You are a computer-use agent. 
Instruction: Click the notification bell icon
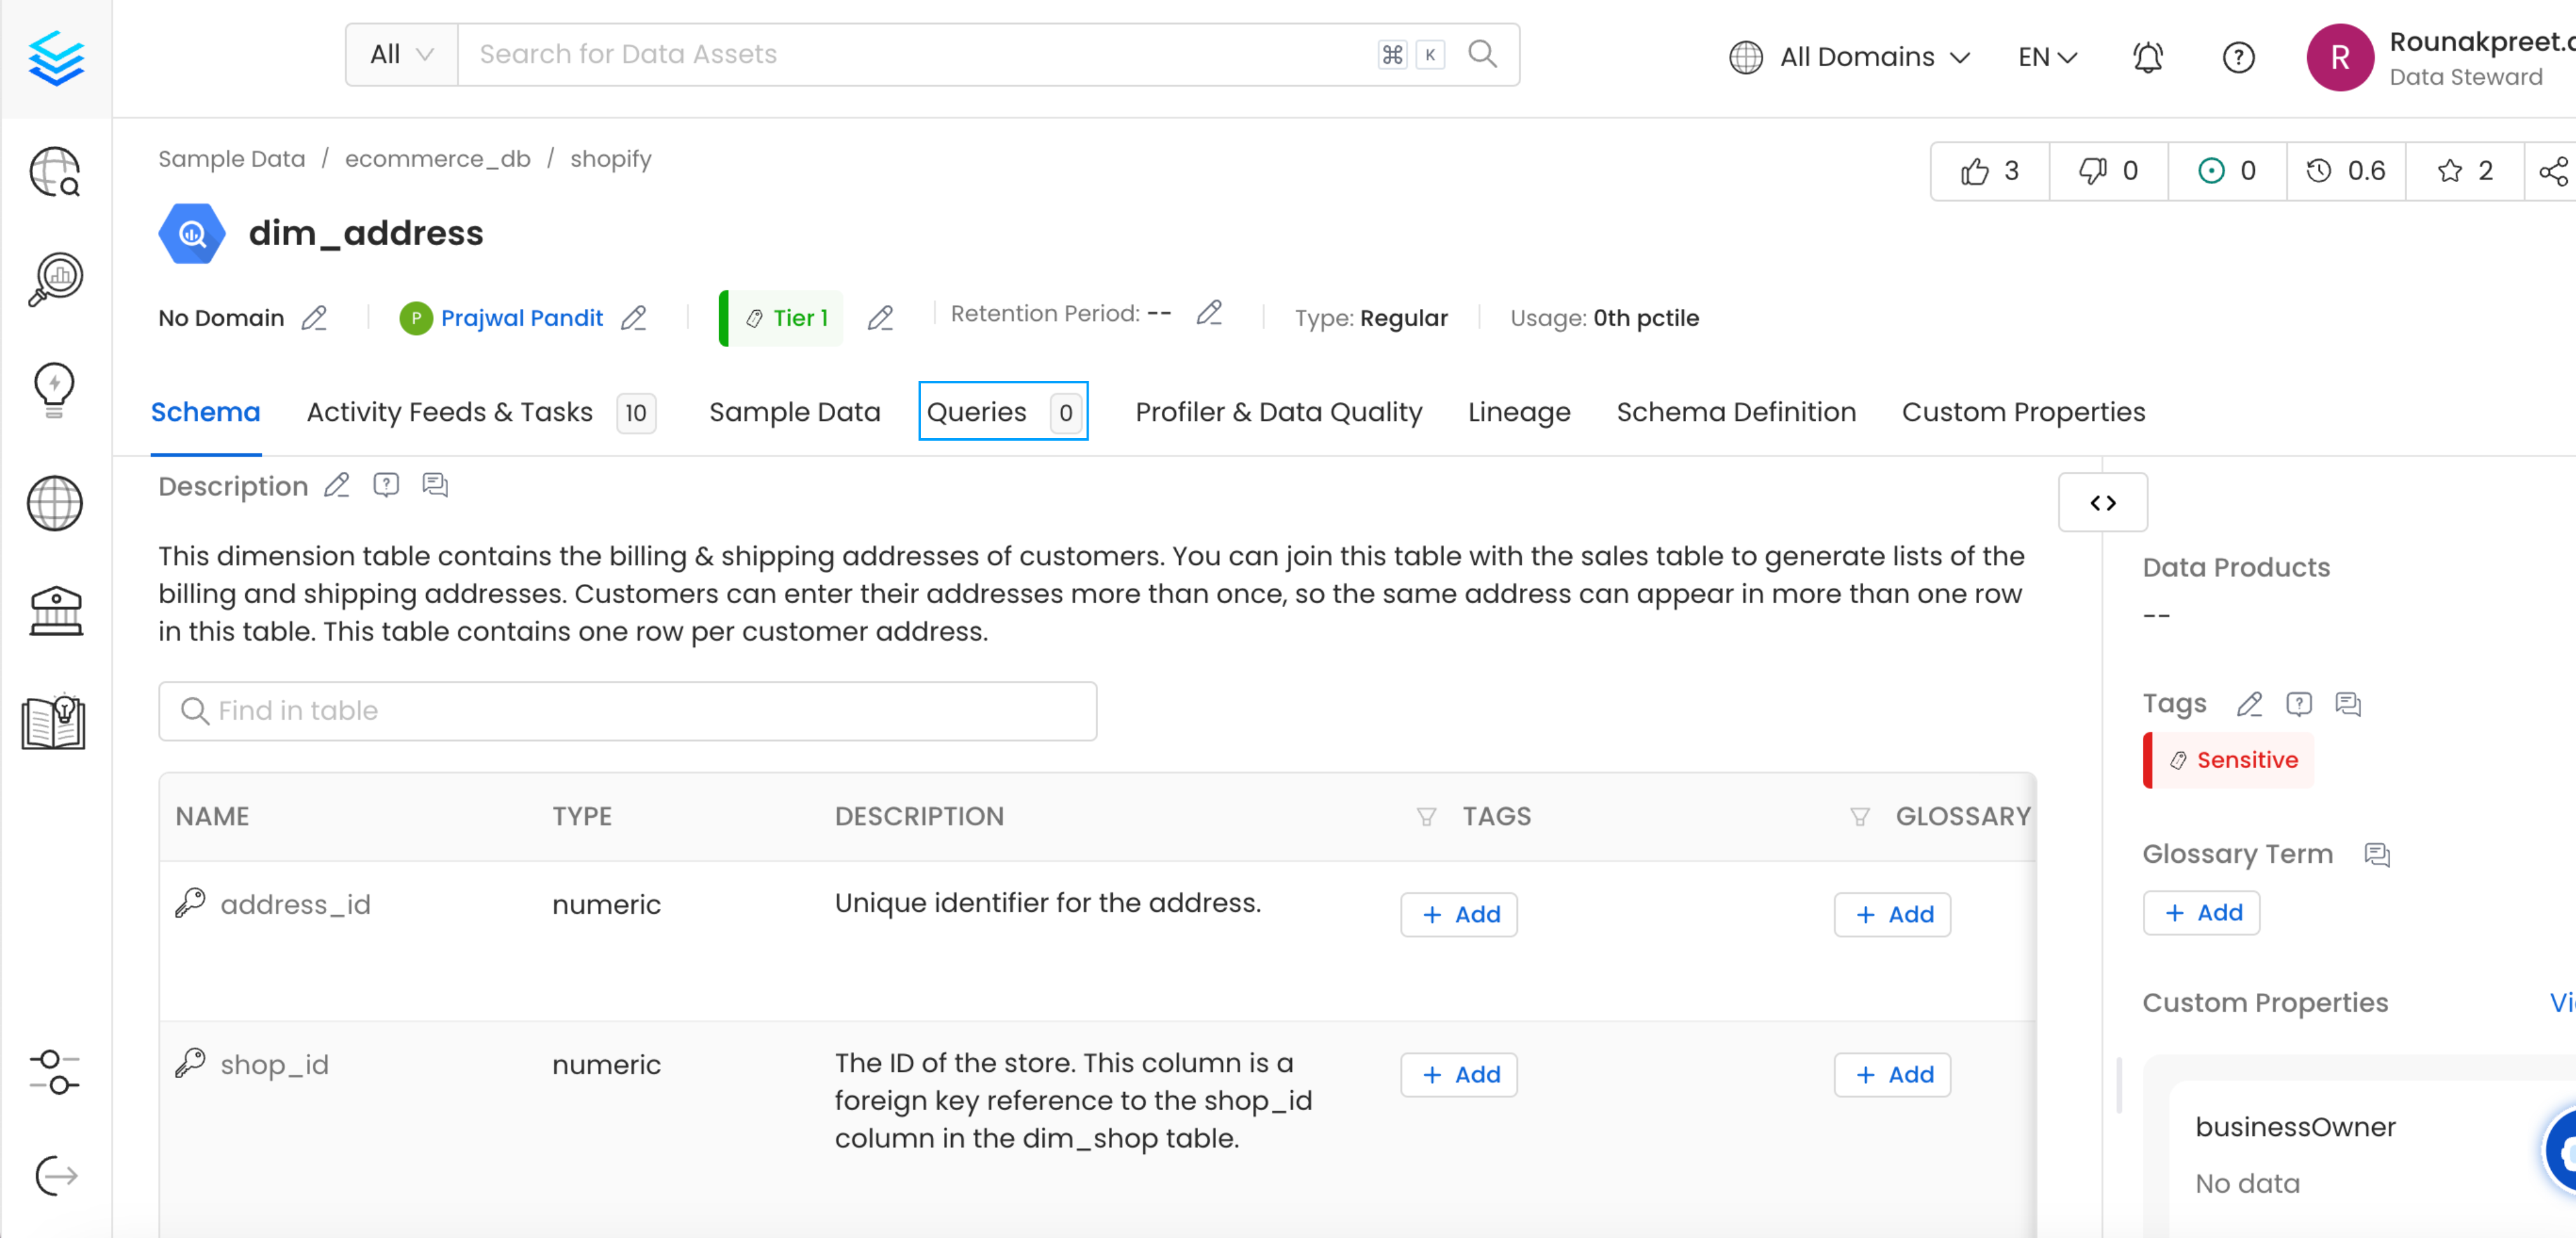[x=2147, y=57]
